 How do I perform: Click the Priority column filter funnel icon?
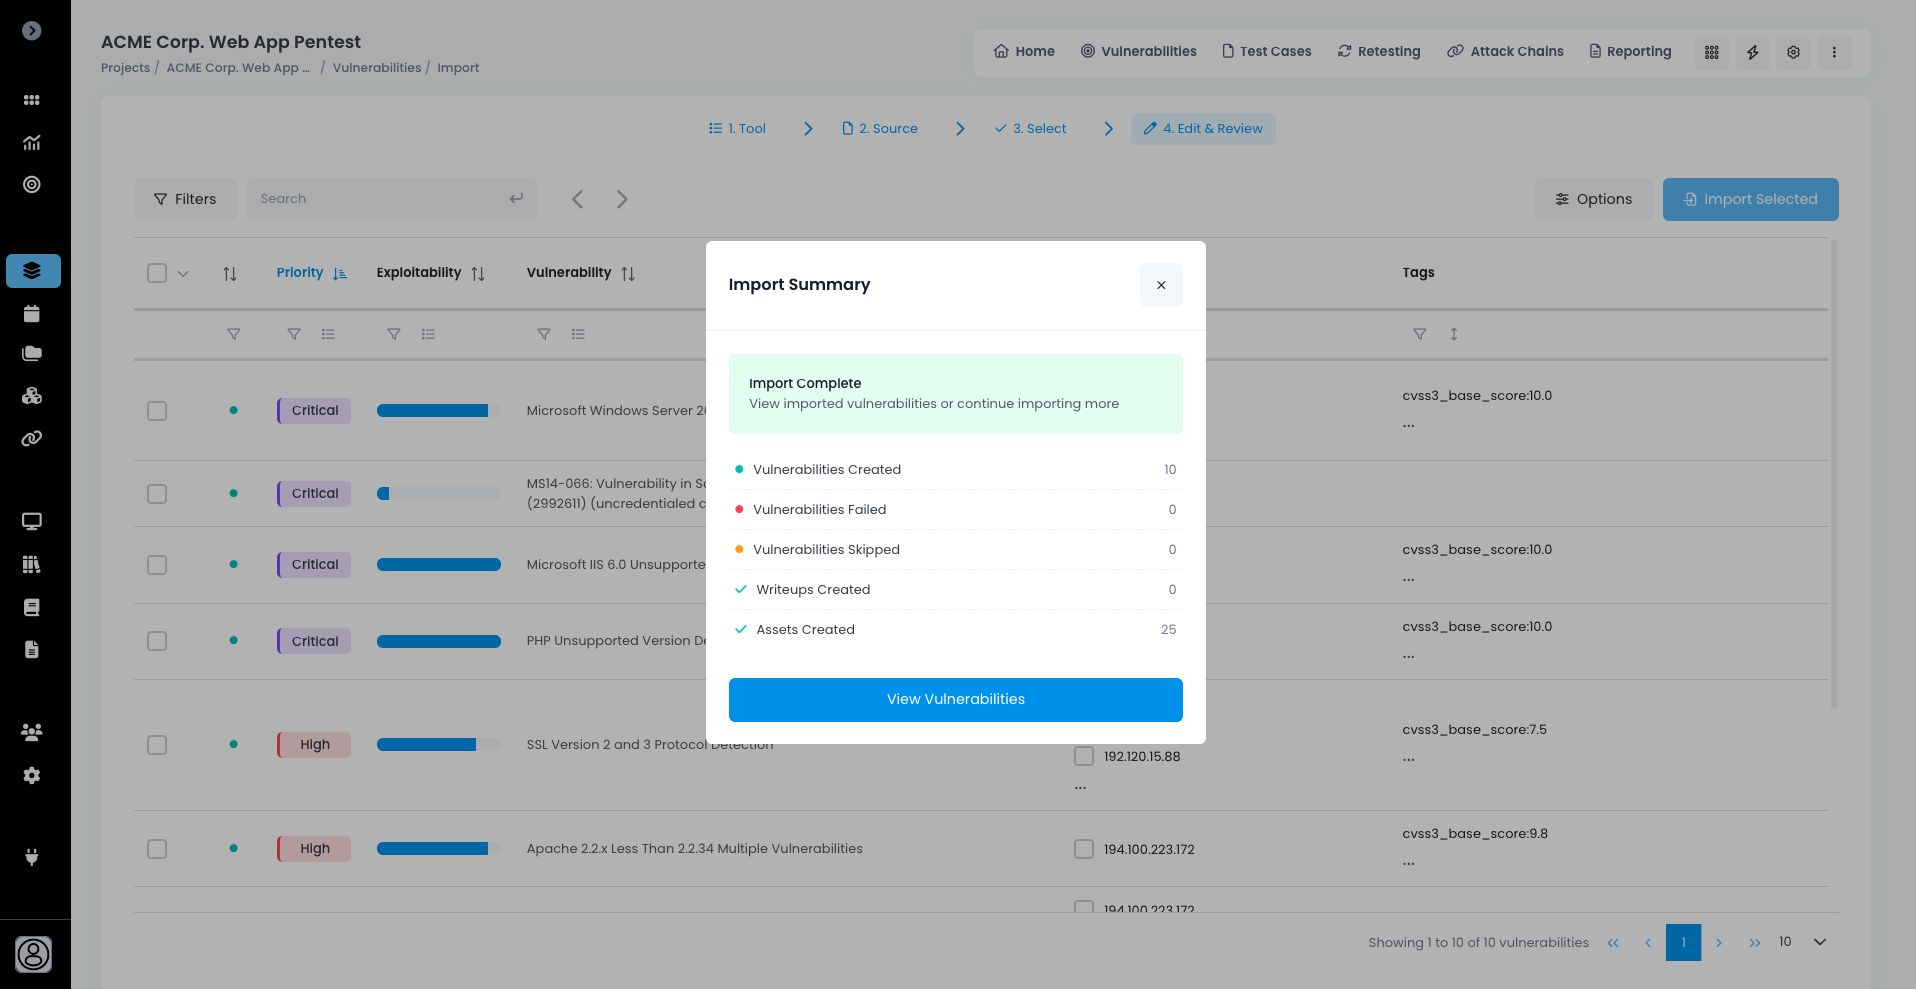click(293, 334)
